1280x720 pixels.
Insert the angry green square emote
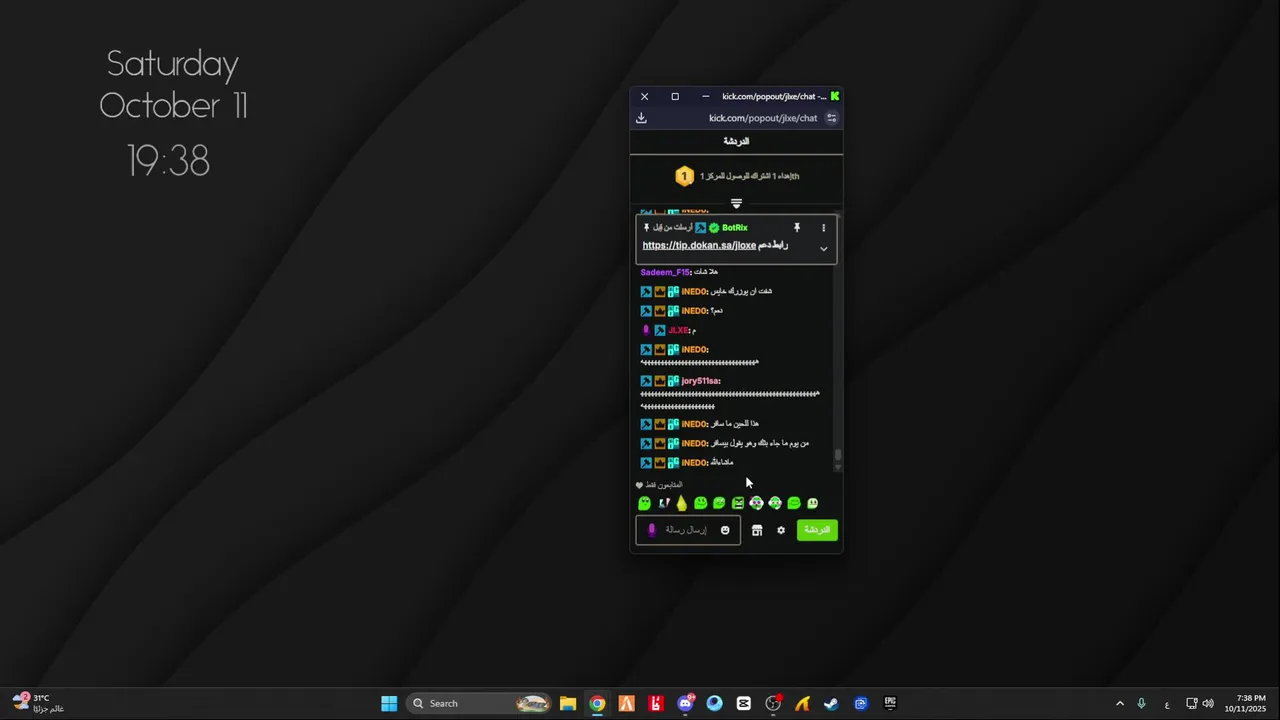[x=738, y=503]
